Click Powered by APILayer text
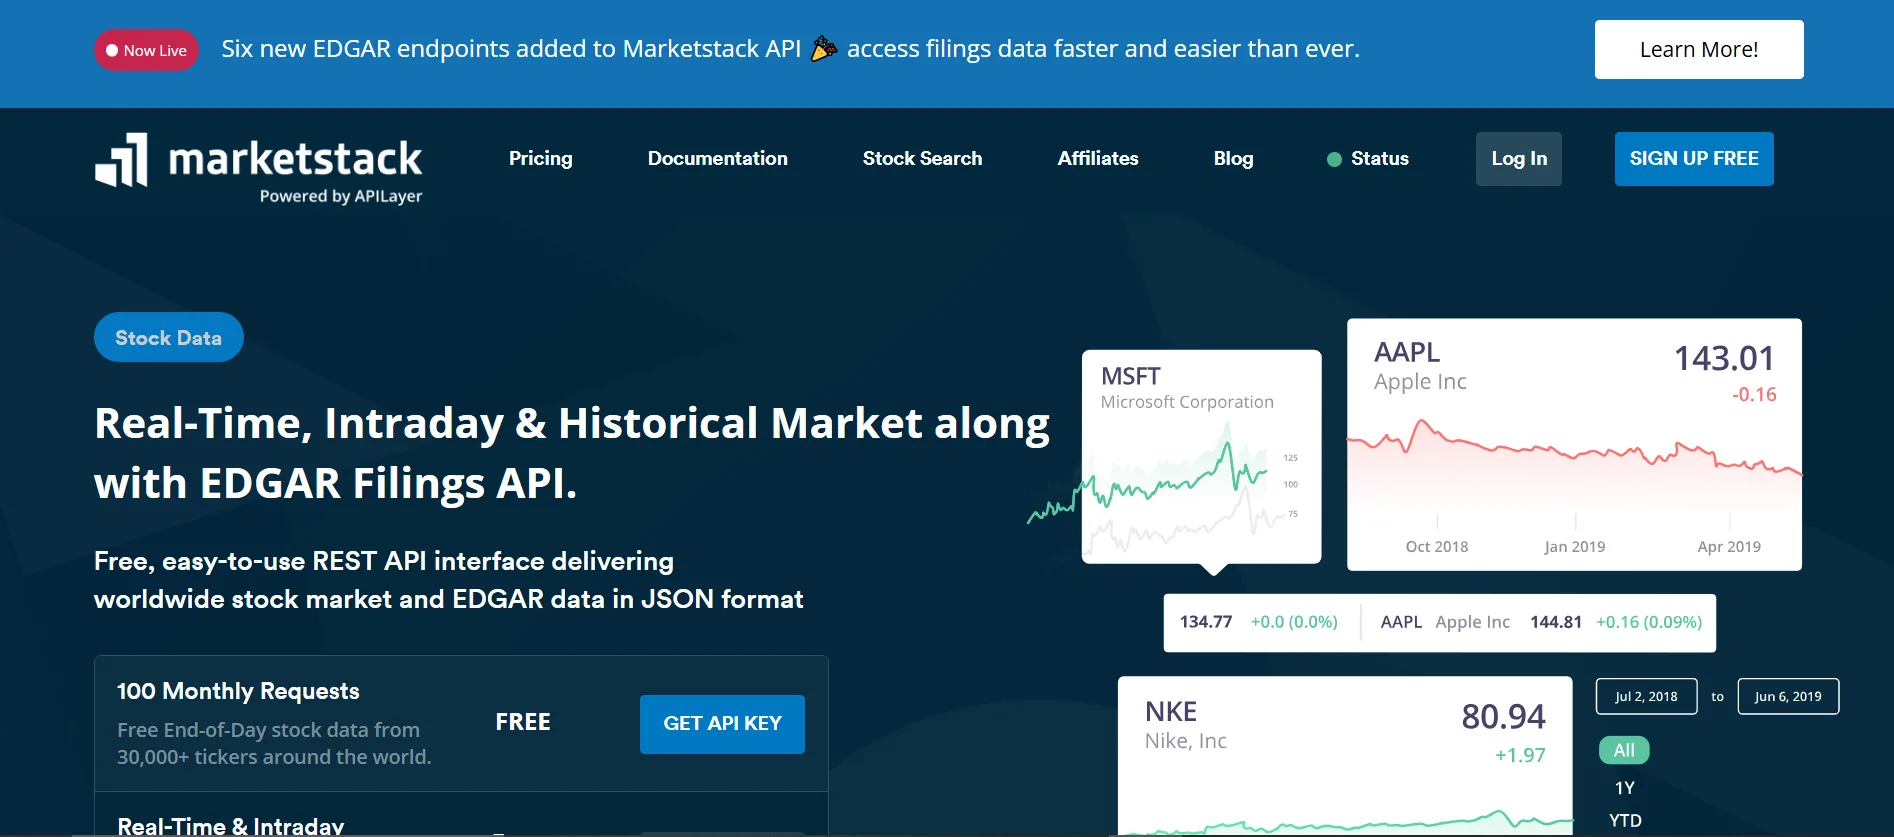The height and width of the screenshot is (837, 1894). (341, 196)
